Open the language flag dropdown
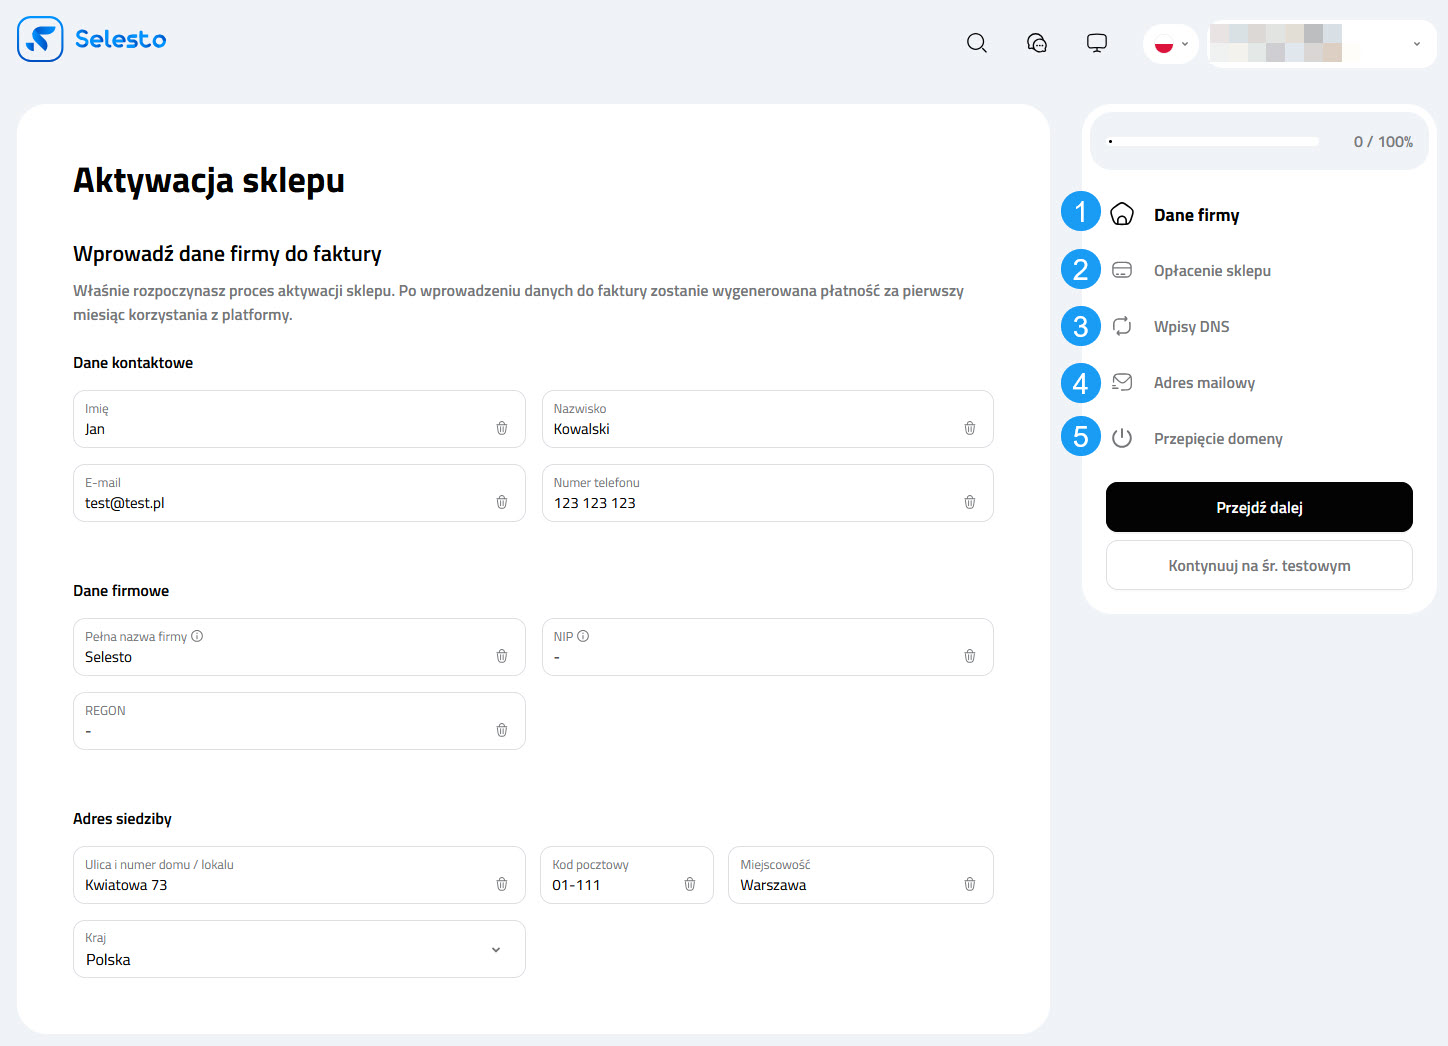Screen dimensions: 1448x1046 [1171, 44]
